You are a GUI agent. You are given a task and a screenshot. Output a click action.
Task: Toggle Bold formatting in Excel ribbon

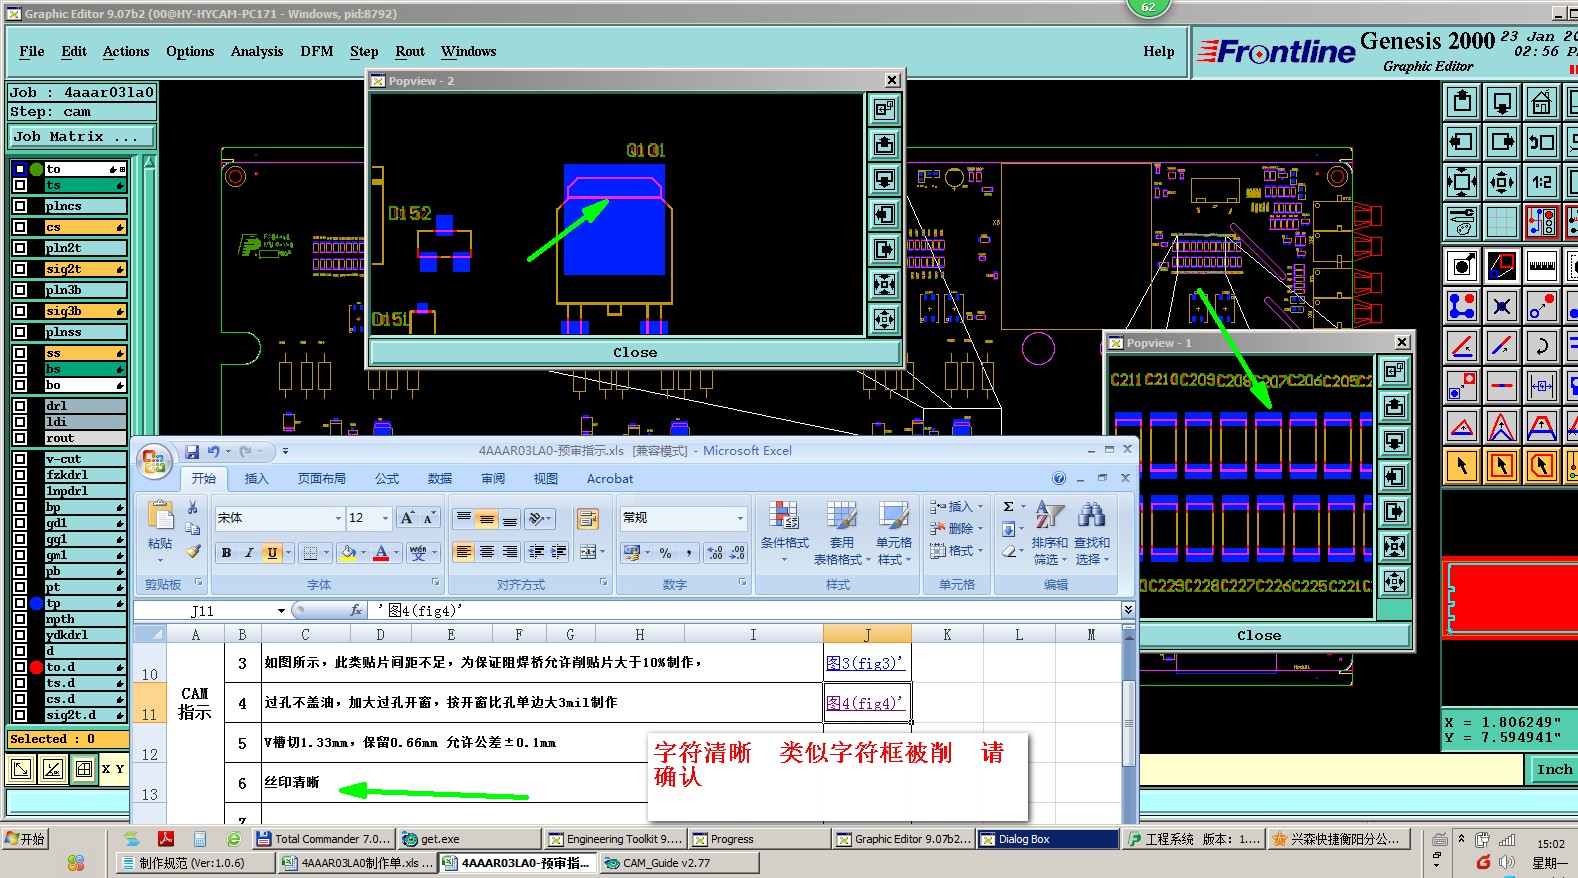pyautogui.click(x=226, y=552)
